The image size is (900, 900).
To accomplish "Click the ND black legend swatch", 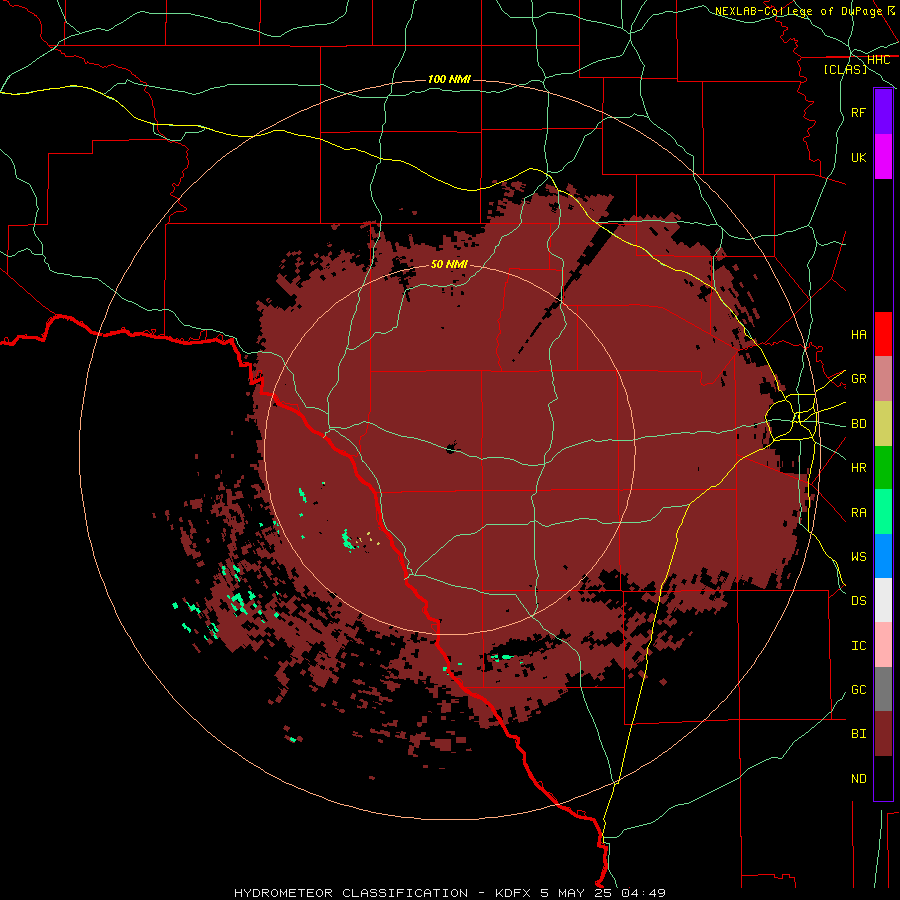I will [883, 778].
